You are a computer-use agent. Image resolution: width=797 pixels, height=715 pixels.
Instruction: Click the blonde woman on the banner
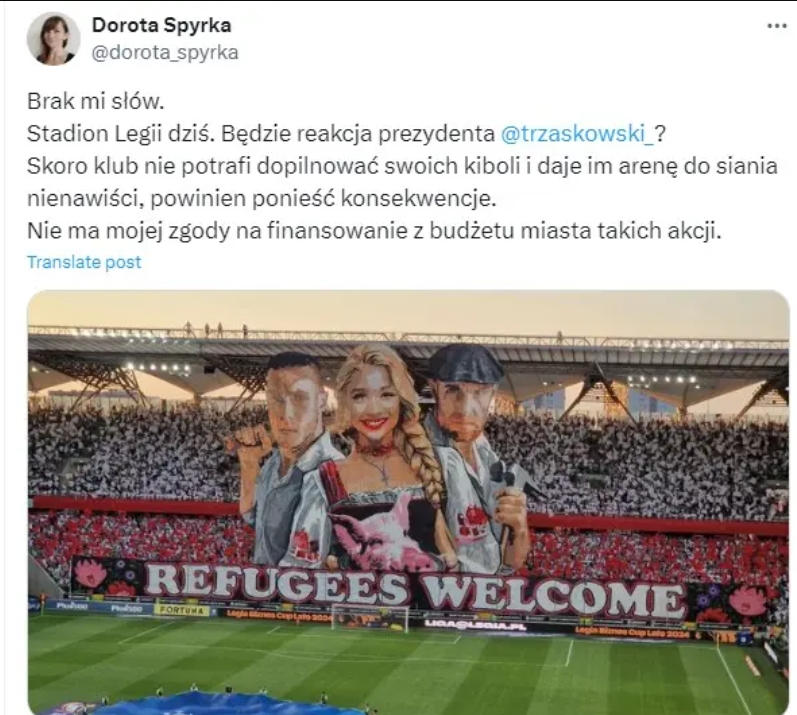pos(386,447)
